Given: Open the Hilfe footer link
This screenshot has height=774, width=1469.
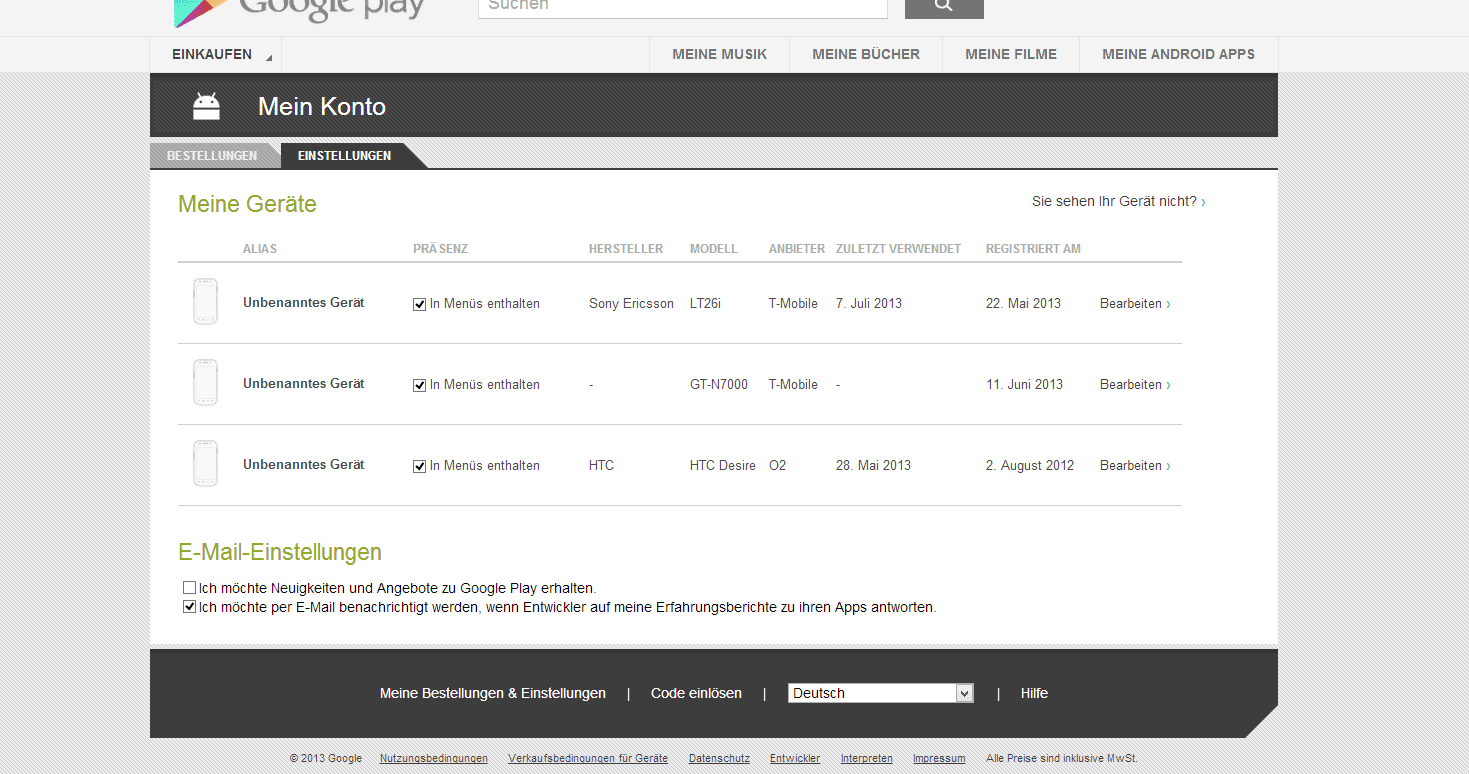Looking at the screenshot, I should point(1034,693).
